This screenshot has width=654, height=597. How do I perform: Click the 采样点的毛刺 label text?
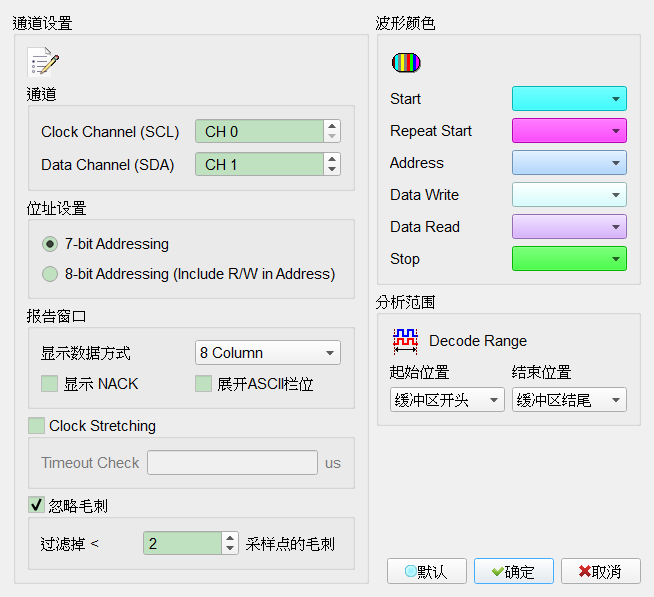[290, 544]
